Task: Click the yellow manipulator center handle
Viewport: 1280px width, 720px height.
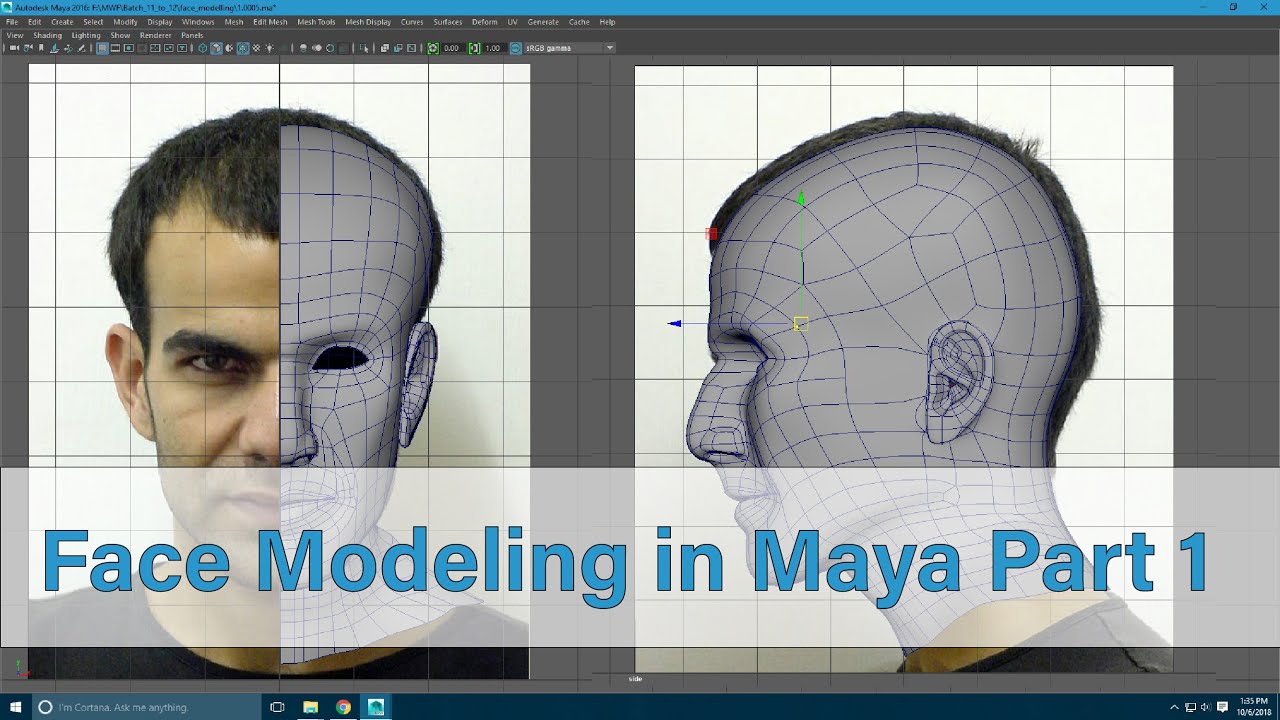Action: tap(801, 323)
